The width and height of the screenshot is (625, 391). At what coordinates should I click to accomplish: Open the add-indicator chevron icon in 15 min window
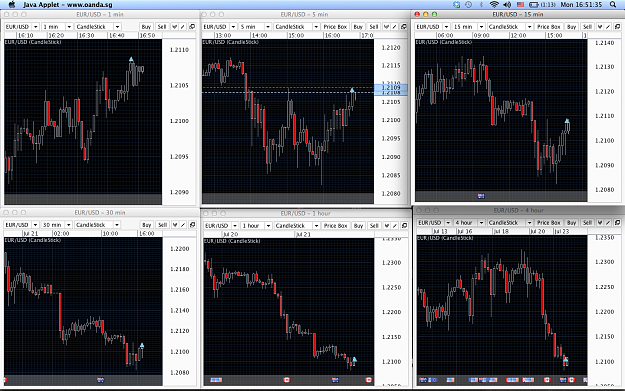600,27
